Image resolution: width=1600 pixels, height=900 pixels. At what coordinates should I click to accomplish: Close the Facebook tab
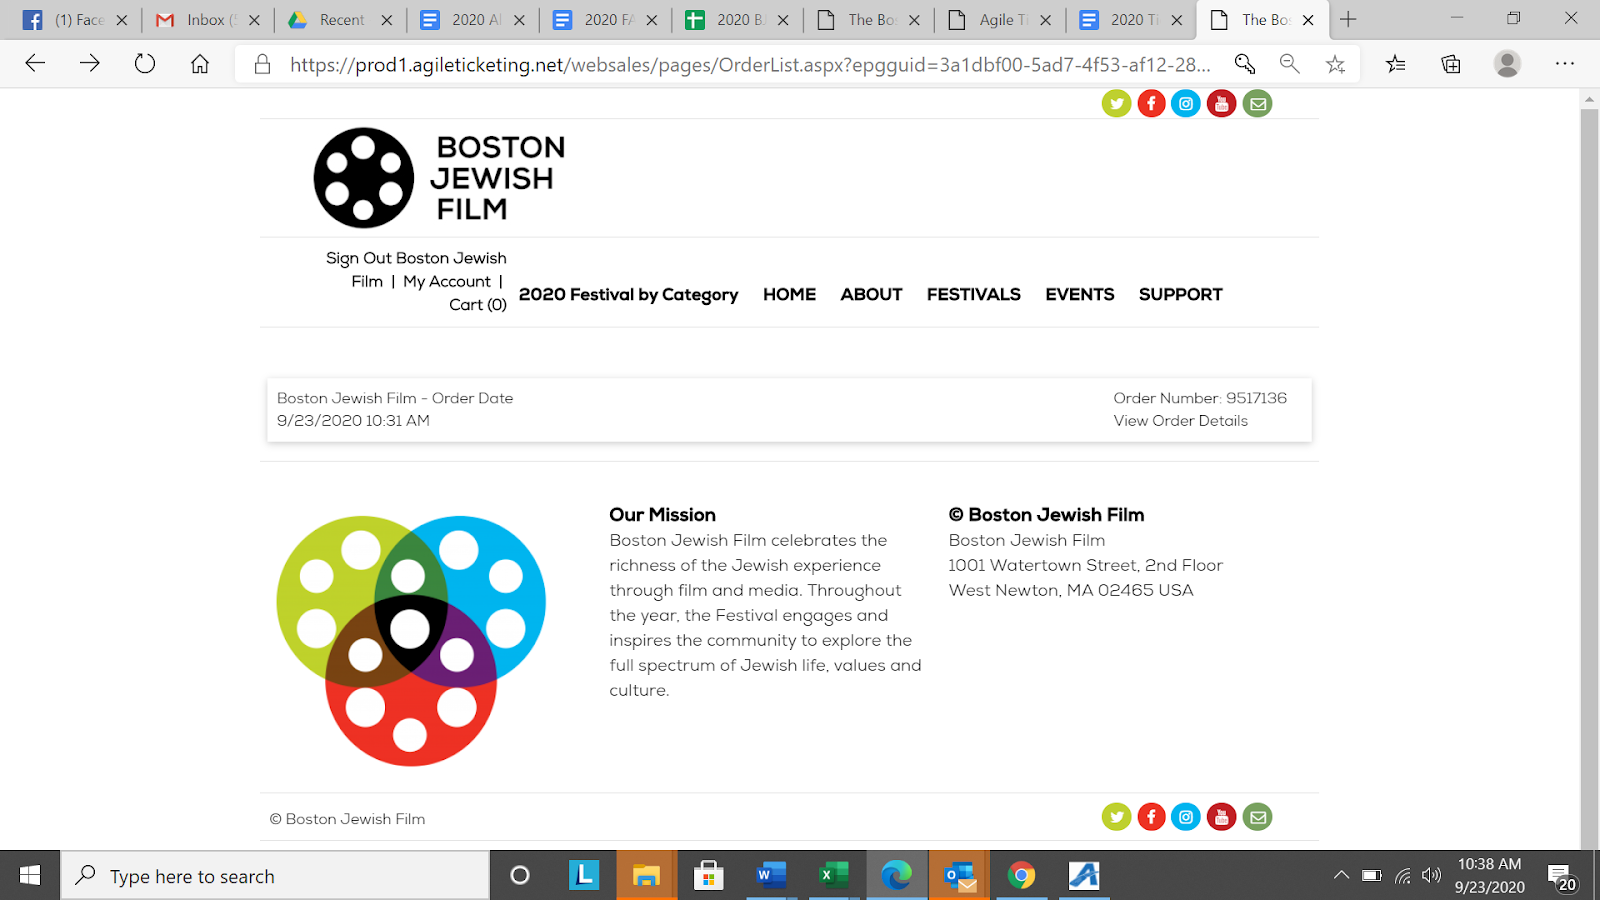(x=122, y=20)
